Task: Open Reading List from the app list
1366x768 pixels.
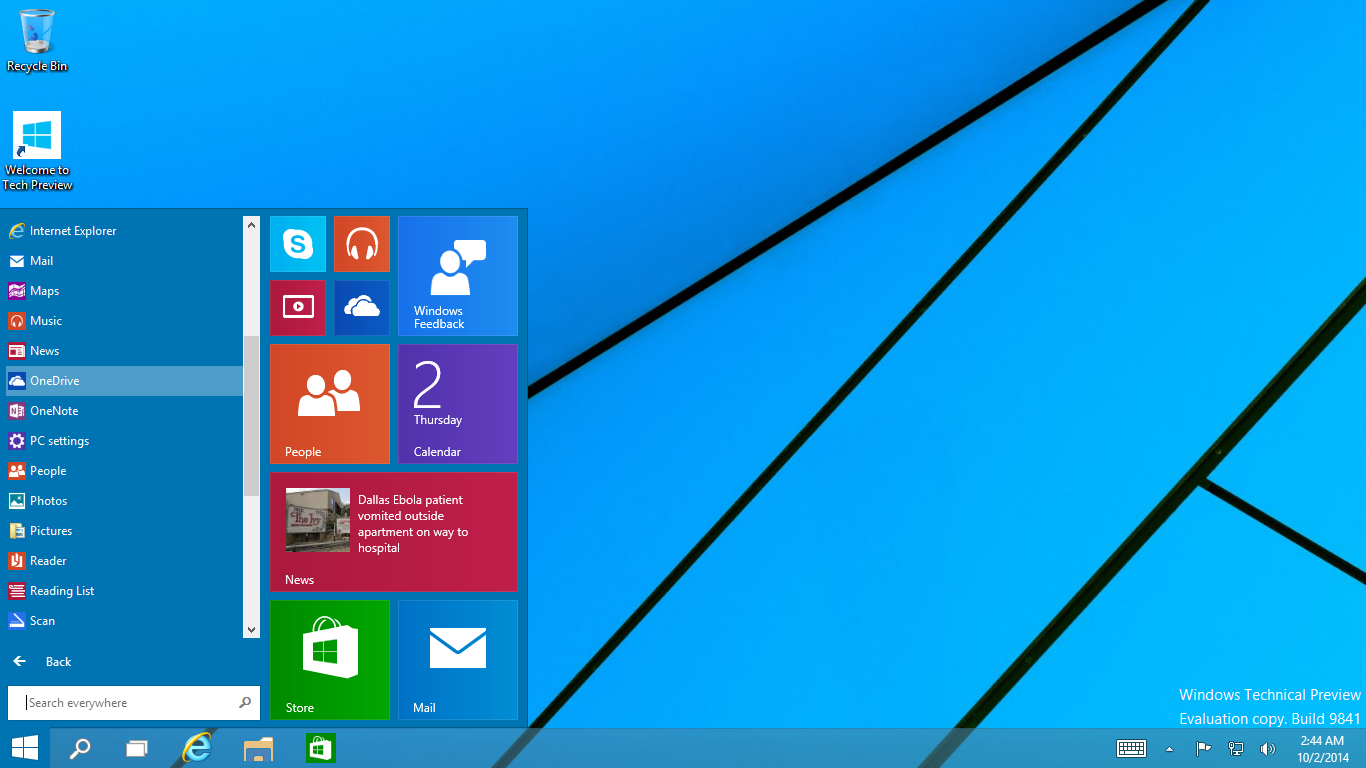Action: point(124,591)
